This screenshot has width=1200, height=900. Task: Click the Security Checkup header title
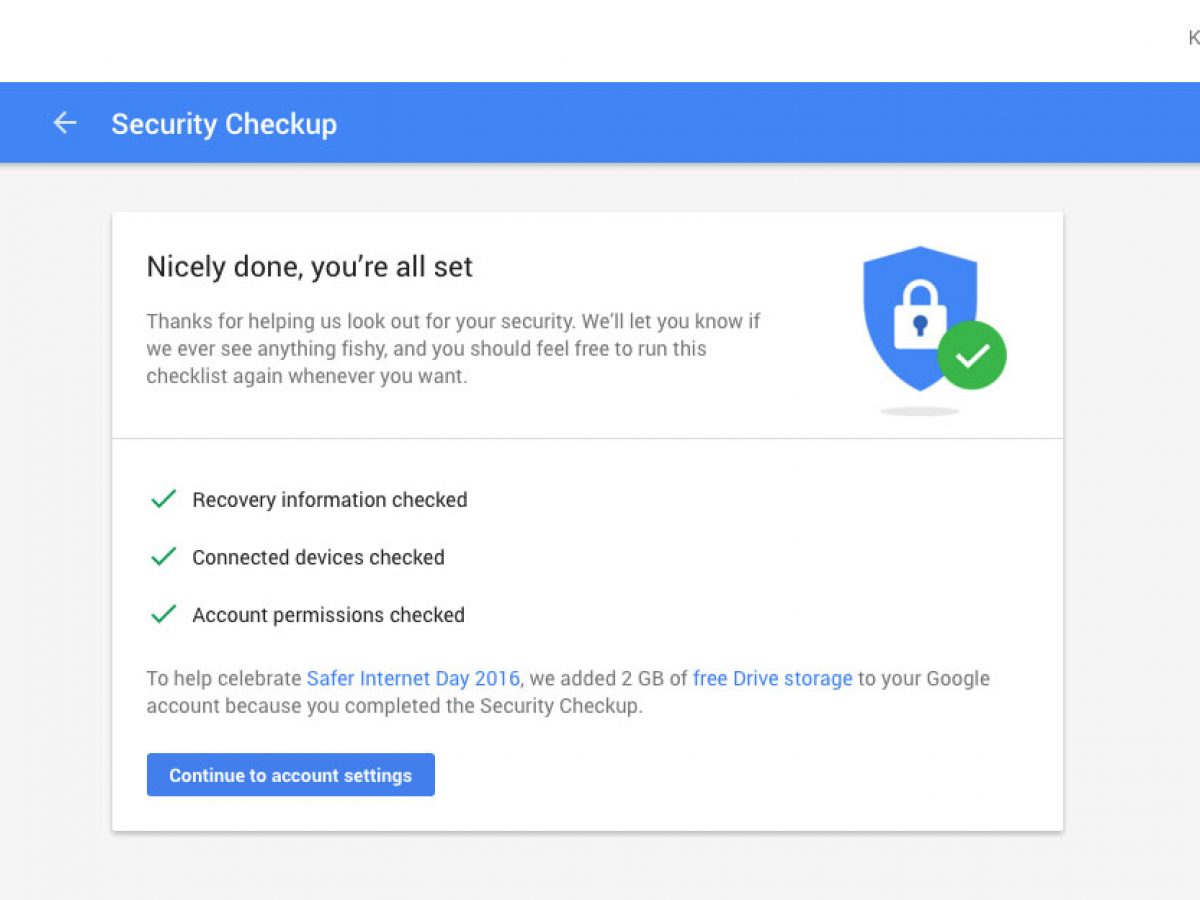pyautogui.click(x=224, y=124)
